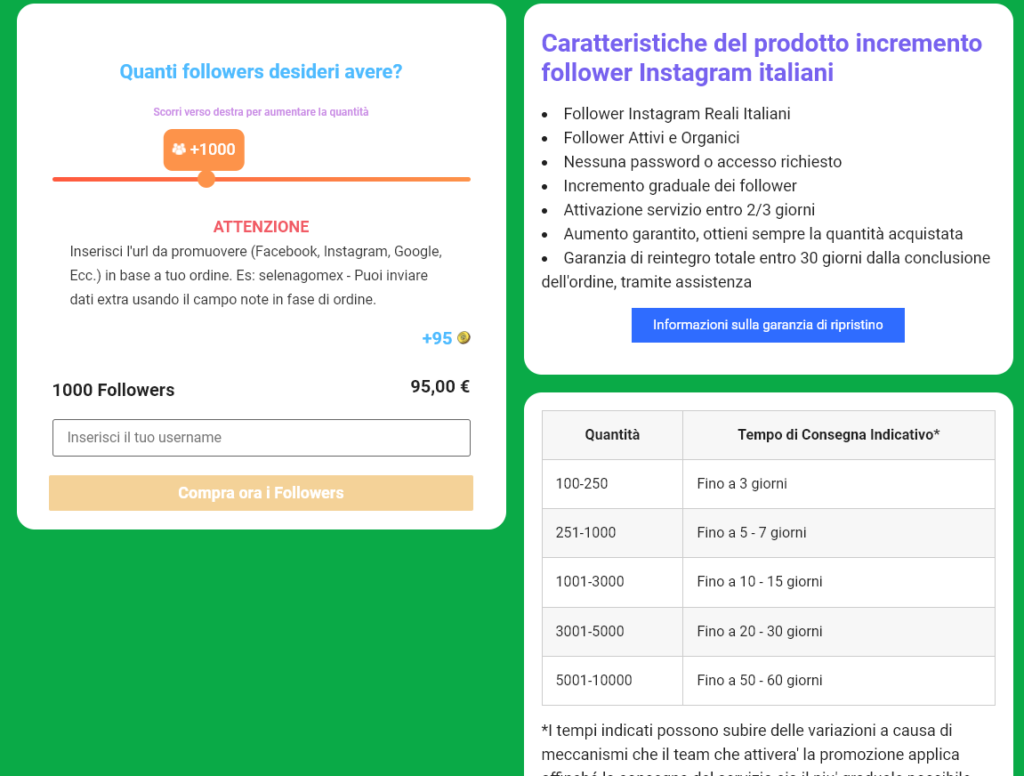Click the slider handle on the followers track

tap(206, 179)
